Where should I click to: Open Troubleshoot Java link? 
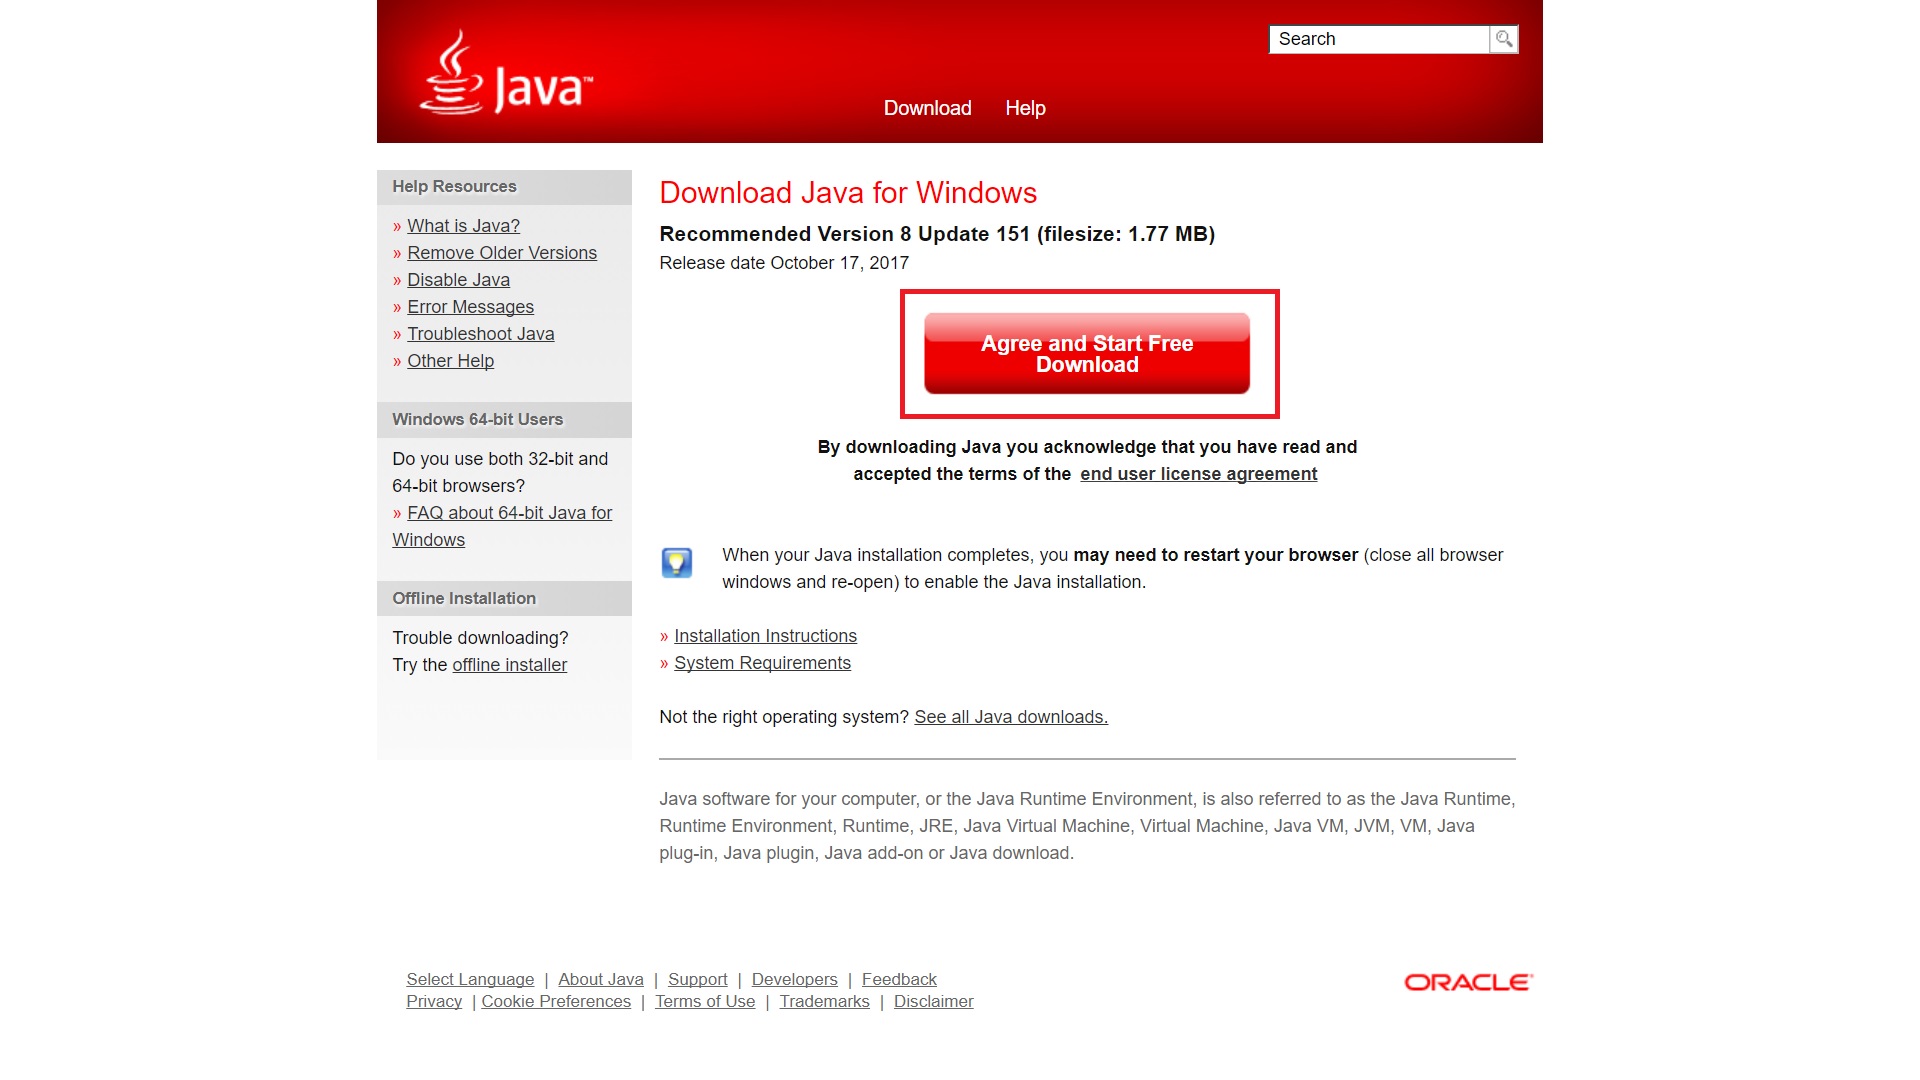(480, 334)
